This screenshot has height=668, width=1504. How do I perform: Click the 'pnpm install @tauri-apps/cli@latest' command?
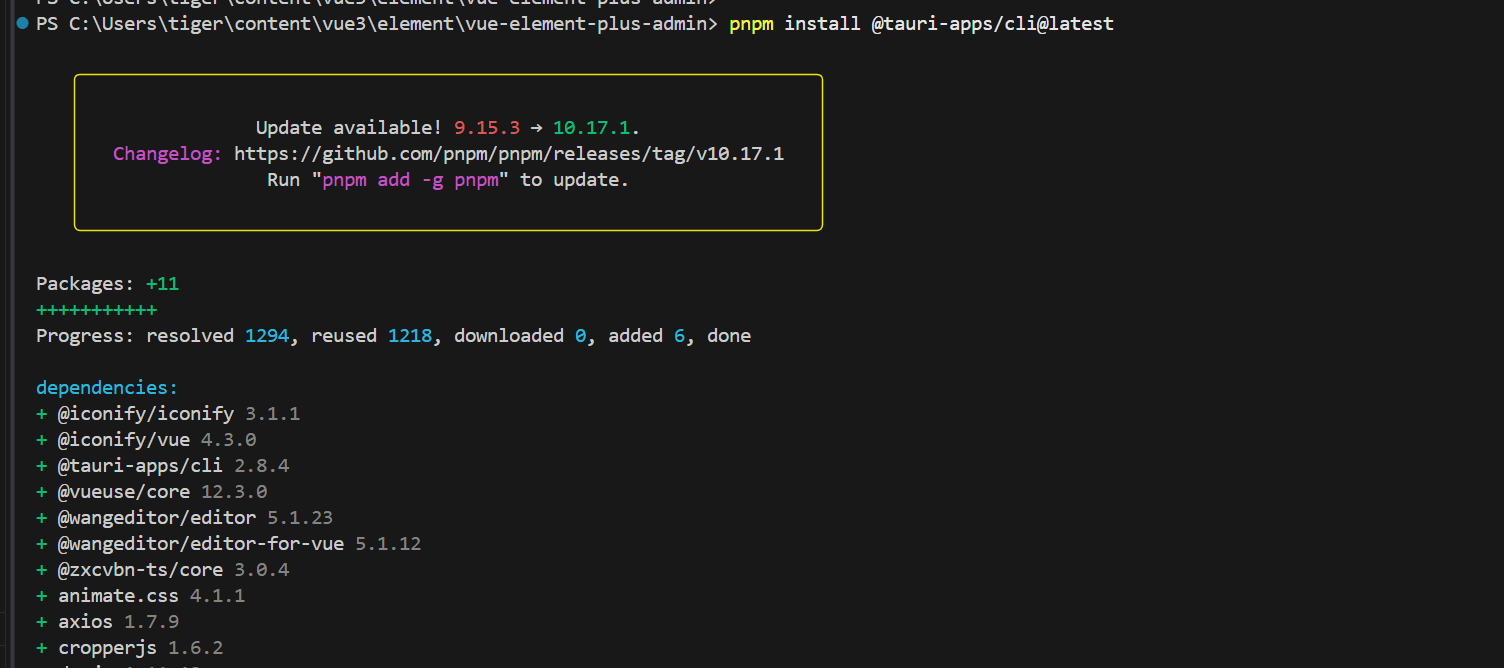[x=921, y=23]
